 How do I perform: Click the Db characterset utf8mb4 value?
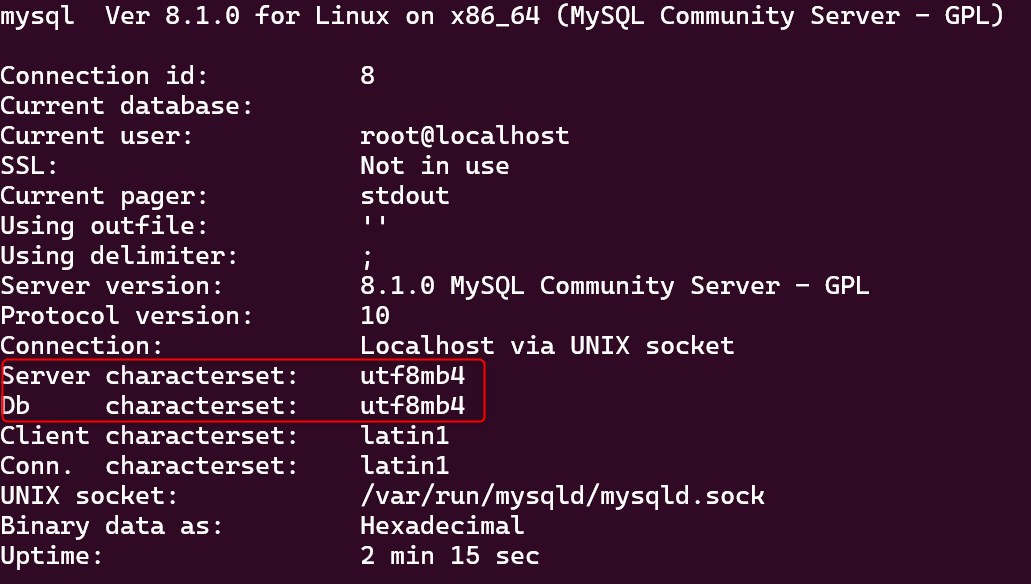pos(412,406)
